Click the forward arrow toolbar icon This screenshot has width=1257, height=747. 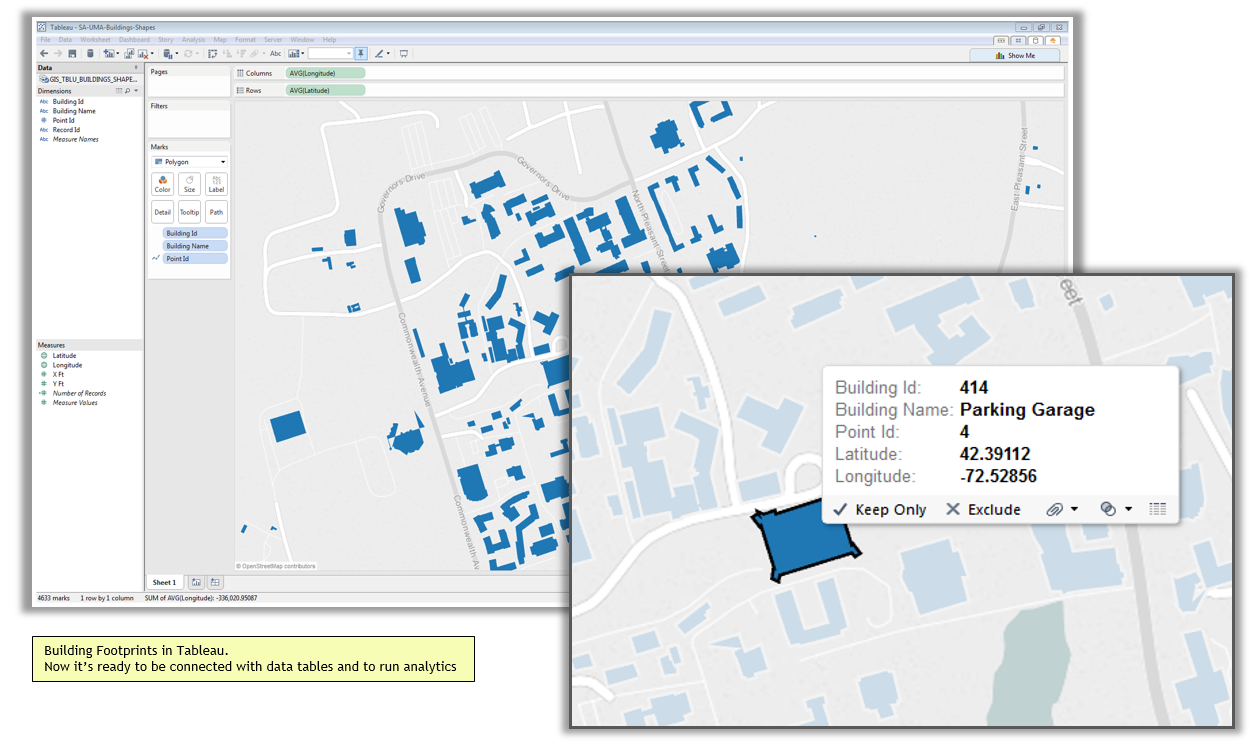(x=58, y=54)
